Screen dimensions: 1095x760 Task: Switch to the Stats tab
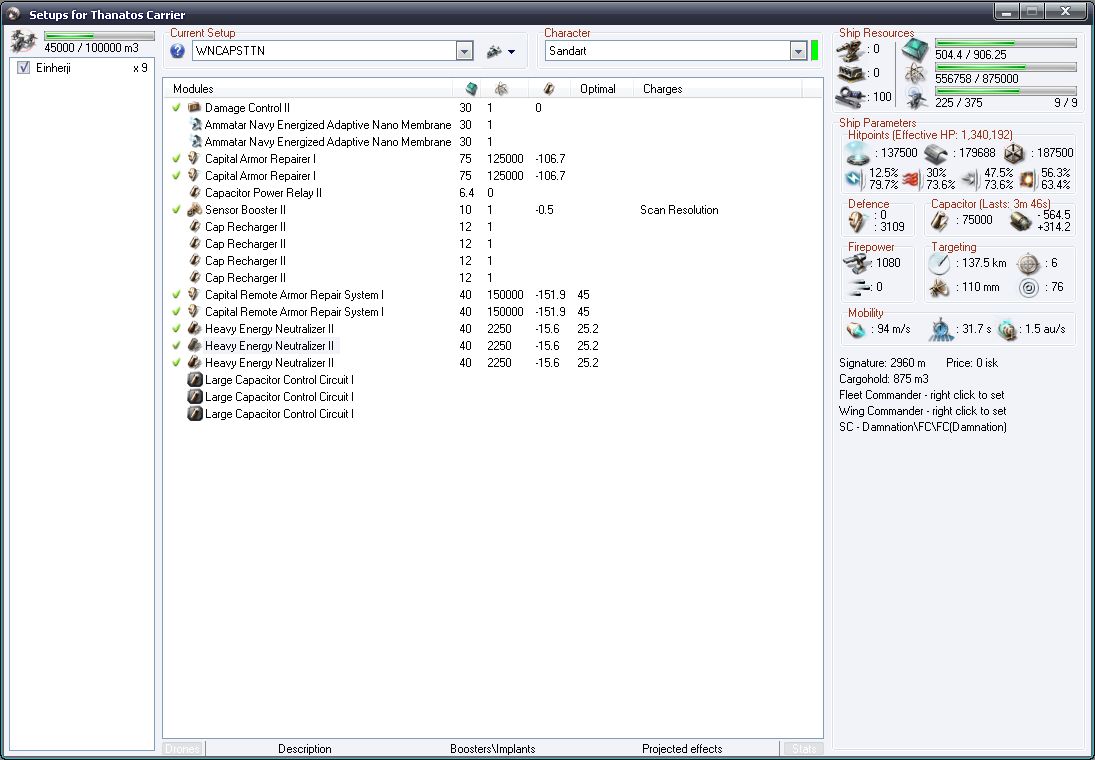point(804,749)
